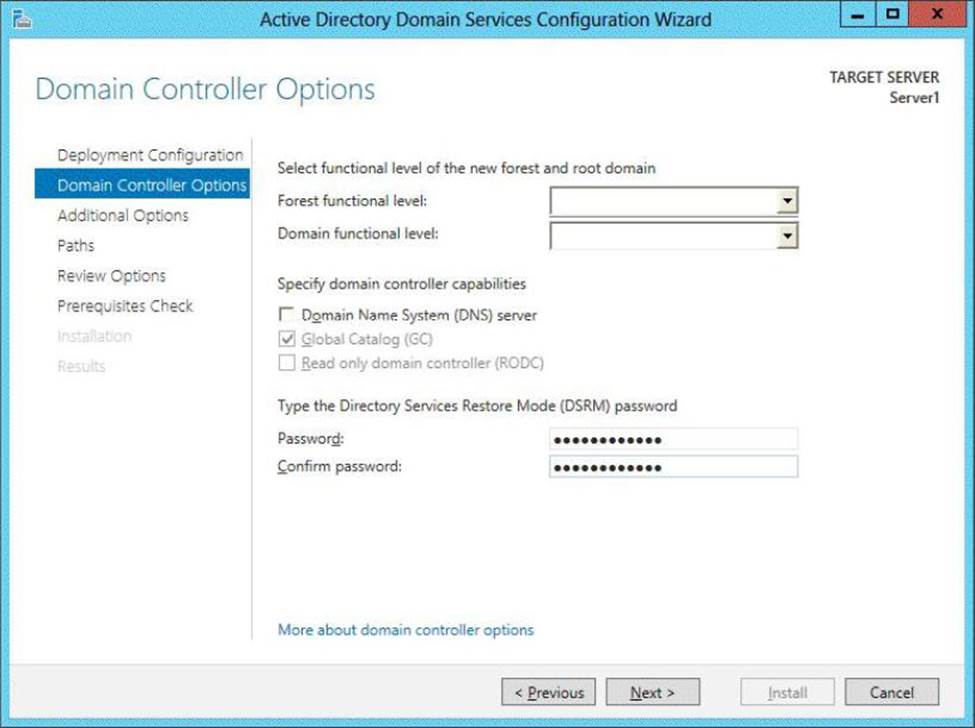975x728 pixels.
Task: Select Domain Controller Options in sidebar
Action: click(151, 185)
